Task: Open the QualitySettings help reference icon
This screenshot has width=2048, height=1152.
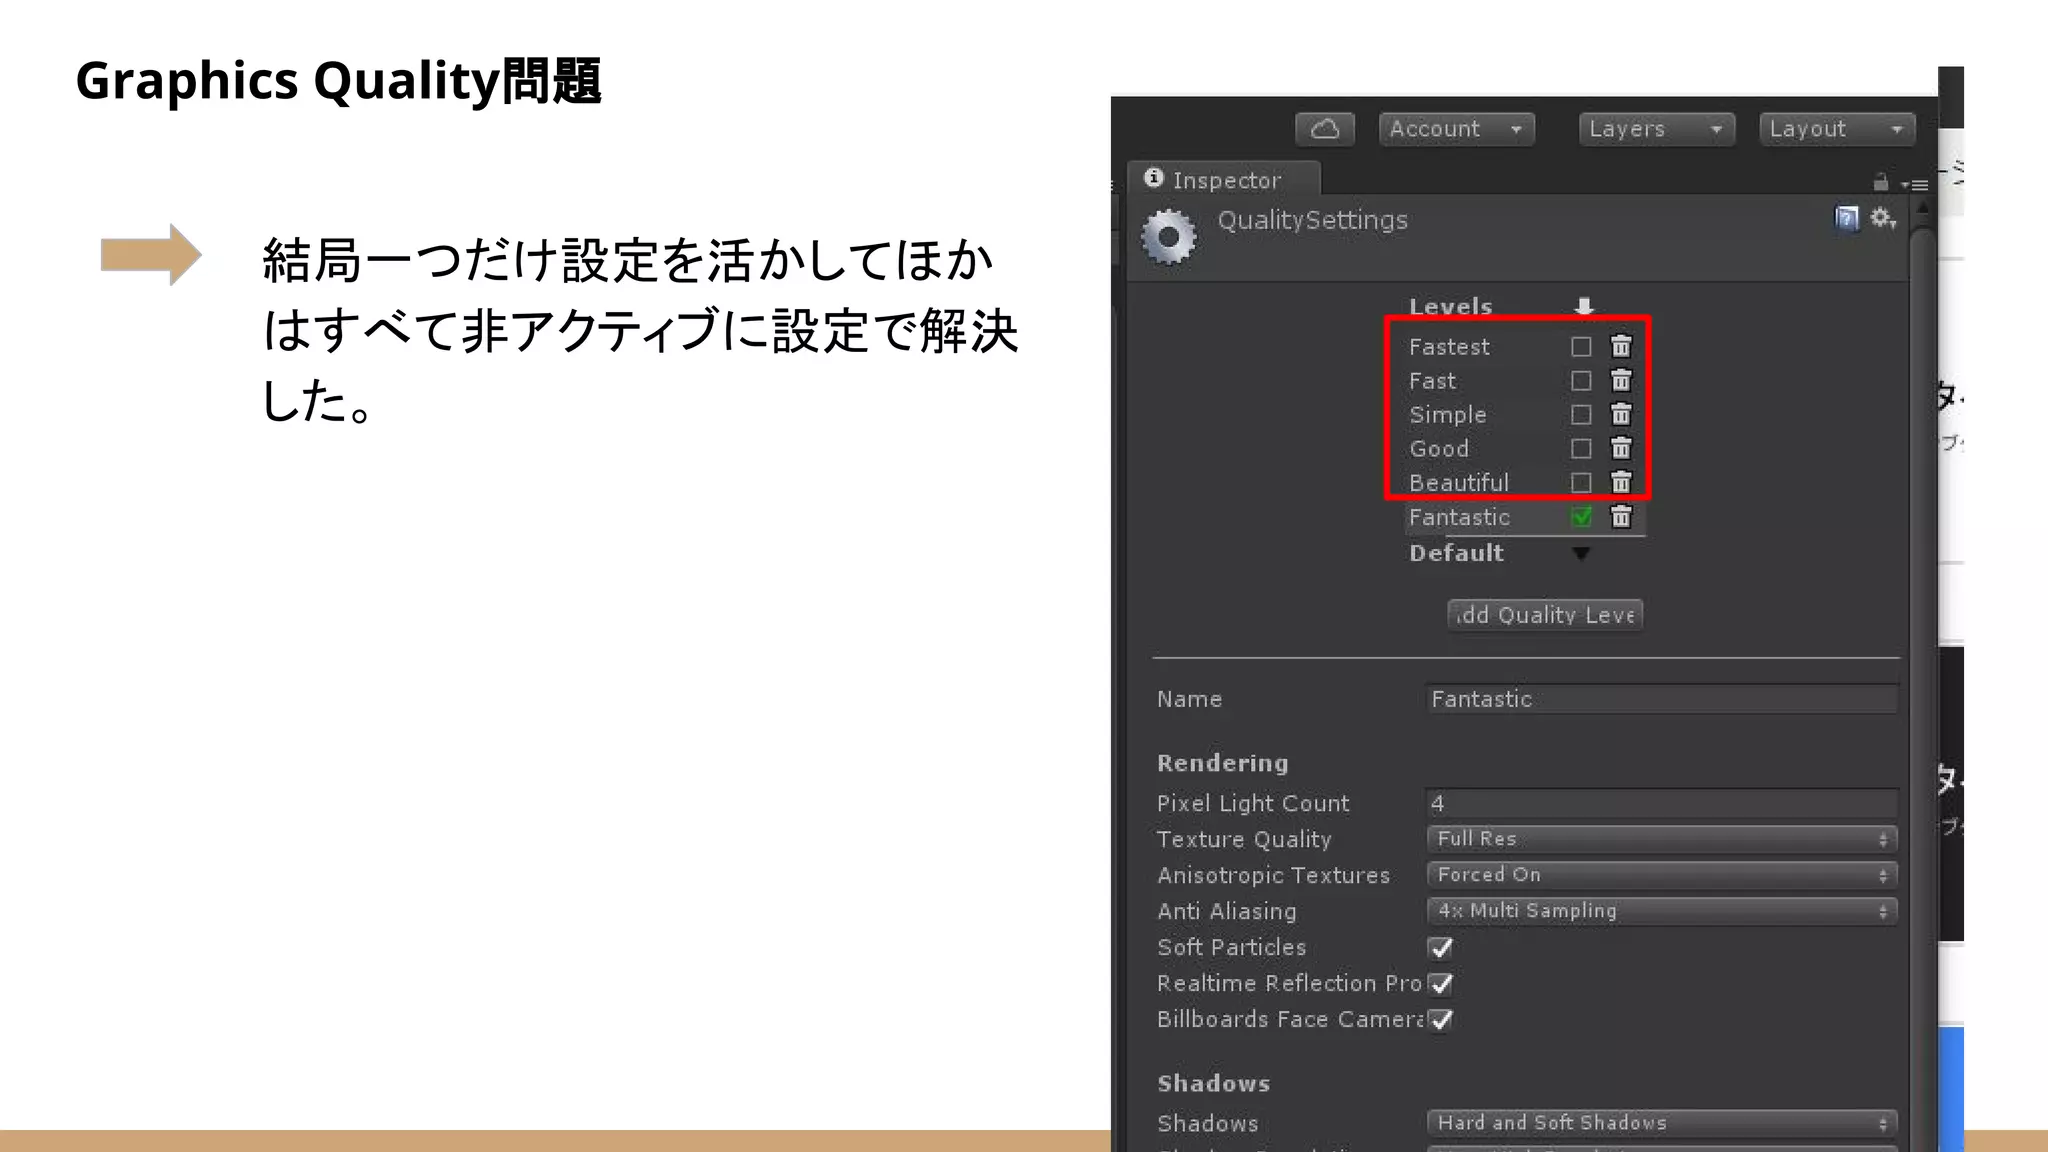Action: click(1846, 218)
